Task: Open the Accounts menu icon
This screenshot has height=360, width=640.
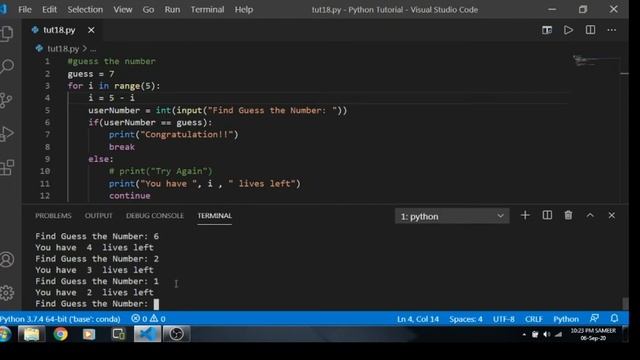Action: [x=7, y=260]
